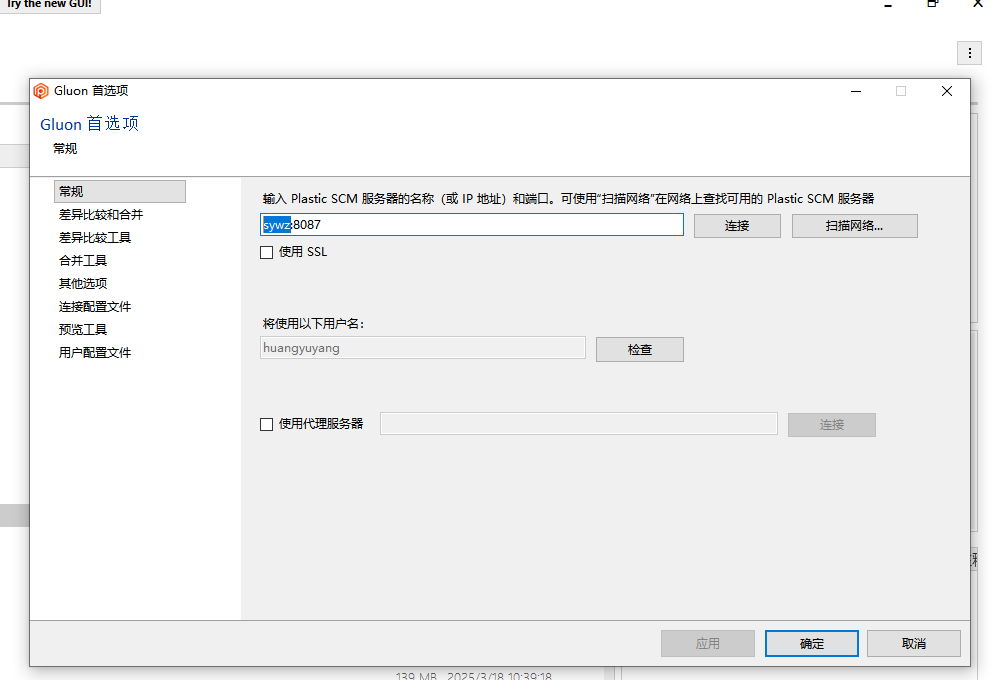
Task: Select 用户配置文件 in the sidebar
Action: click(x=95, y=352)
